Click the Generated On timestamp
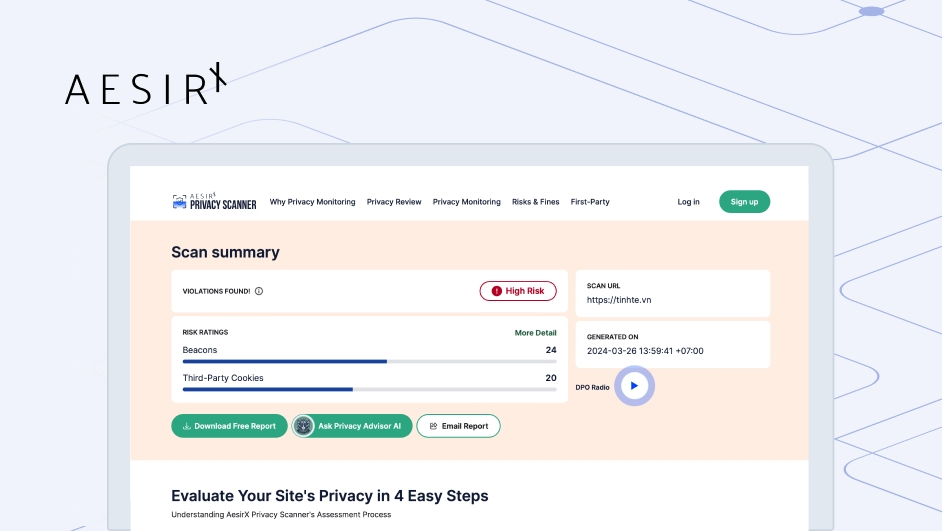Image resolution: width=942 pixels, height=531 pixels. point(645,351)
